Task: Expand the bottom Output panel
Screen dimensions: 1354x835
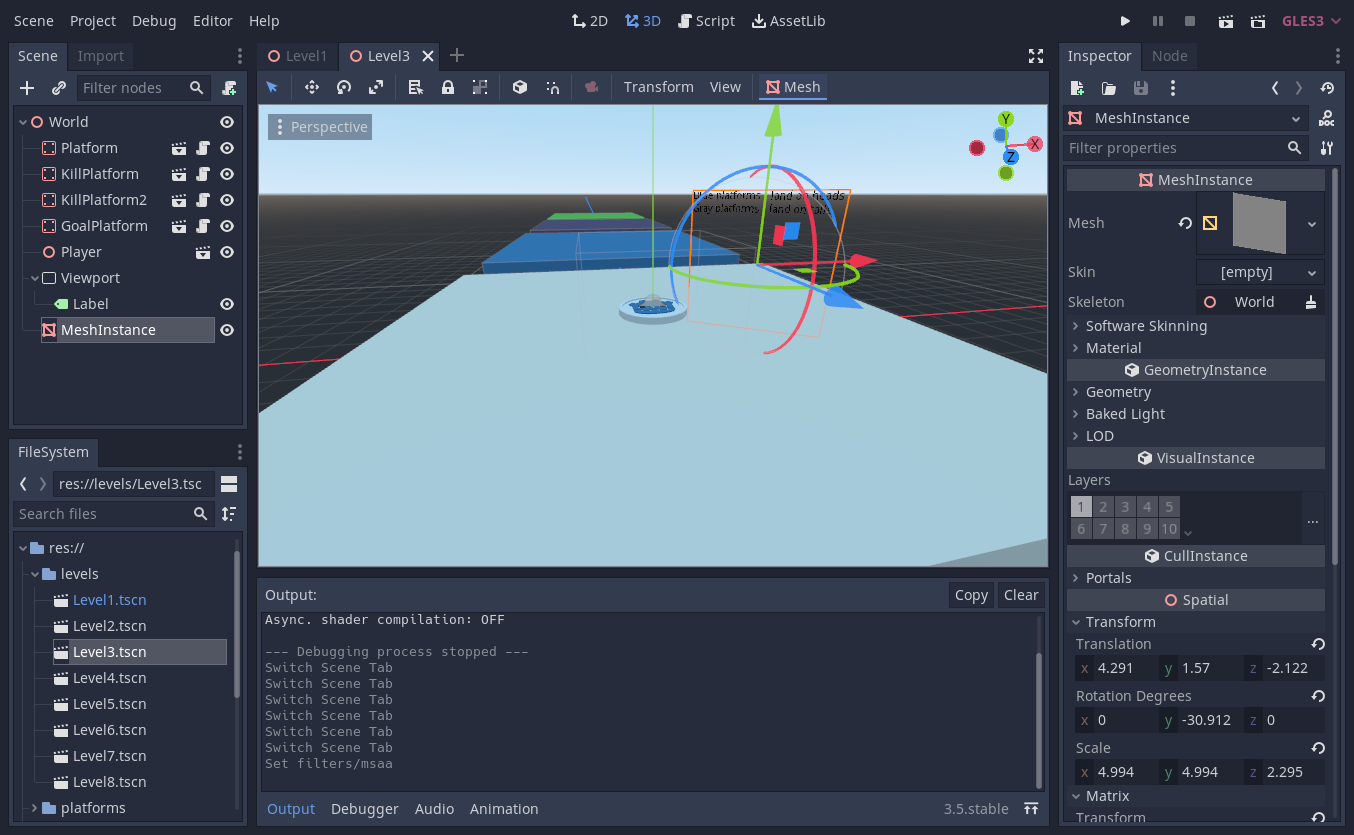Action: click(x=1031, y=809)
